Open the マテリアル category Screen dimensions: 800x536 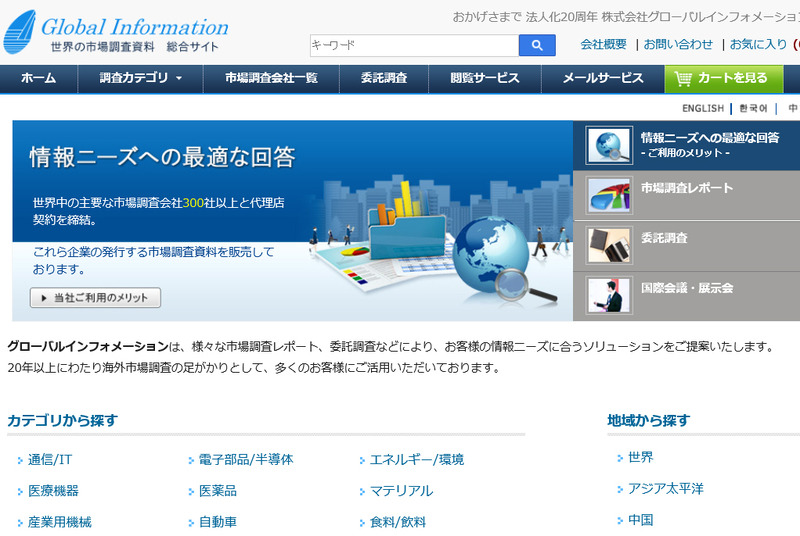pyautogui.click(x=401, y=491)
